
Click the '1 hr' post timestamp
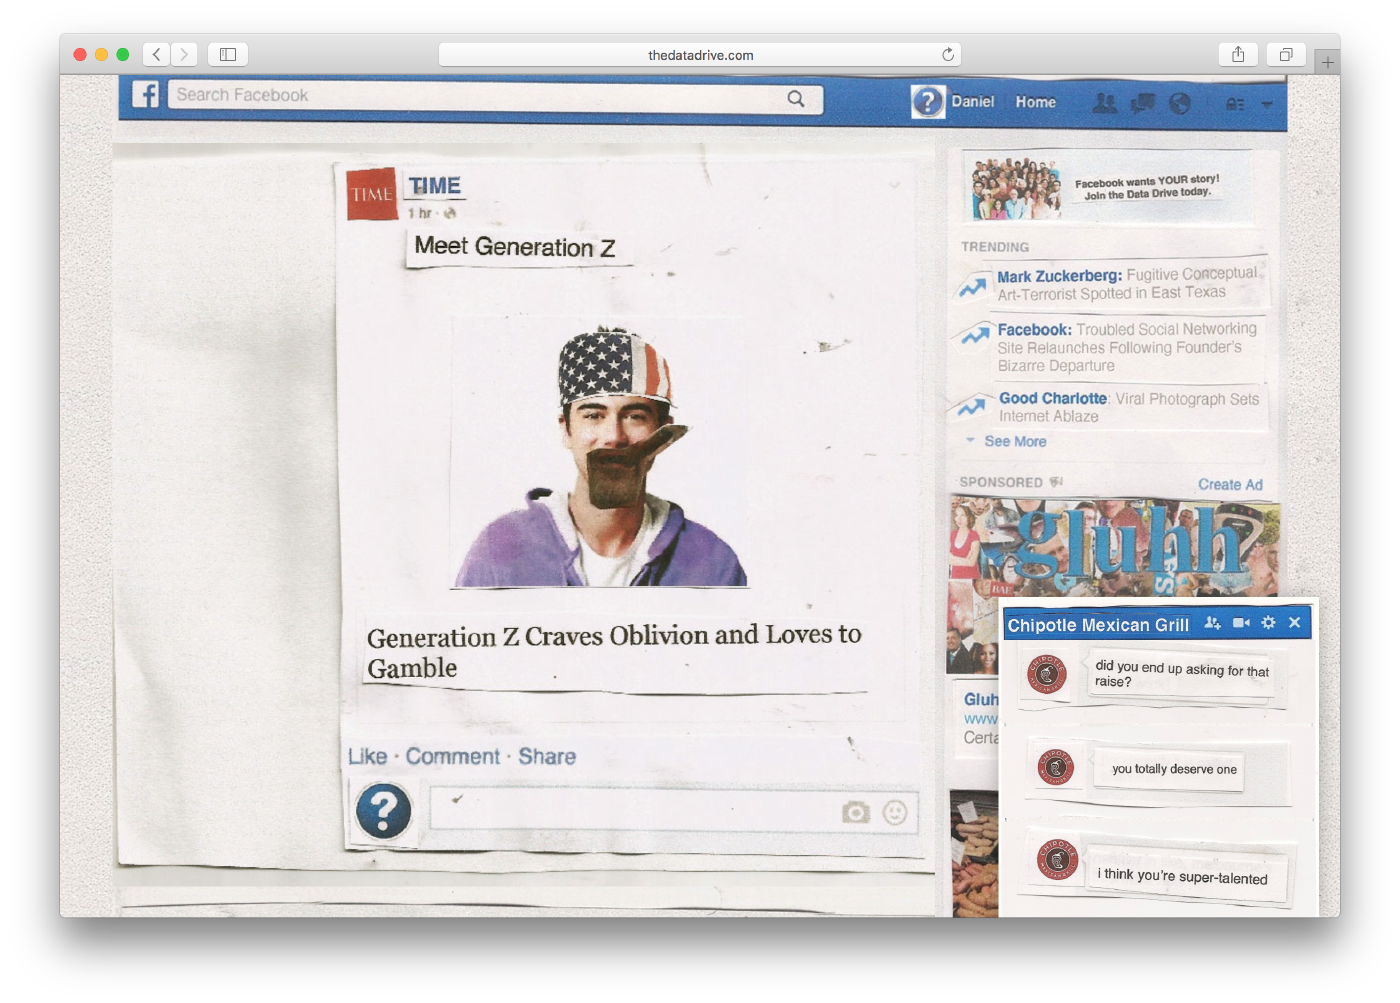(x=420, y=213)
